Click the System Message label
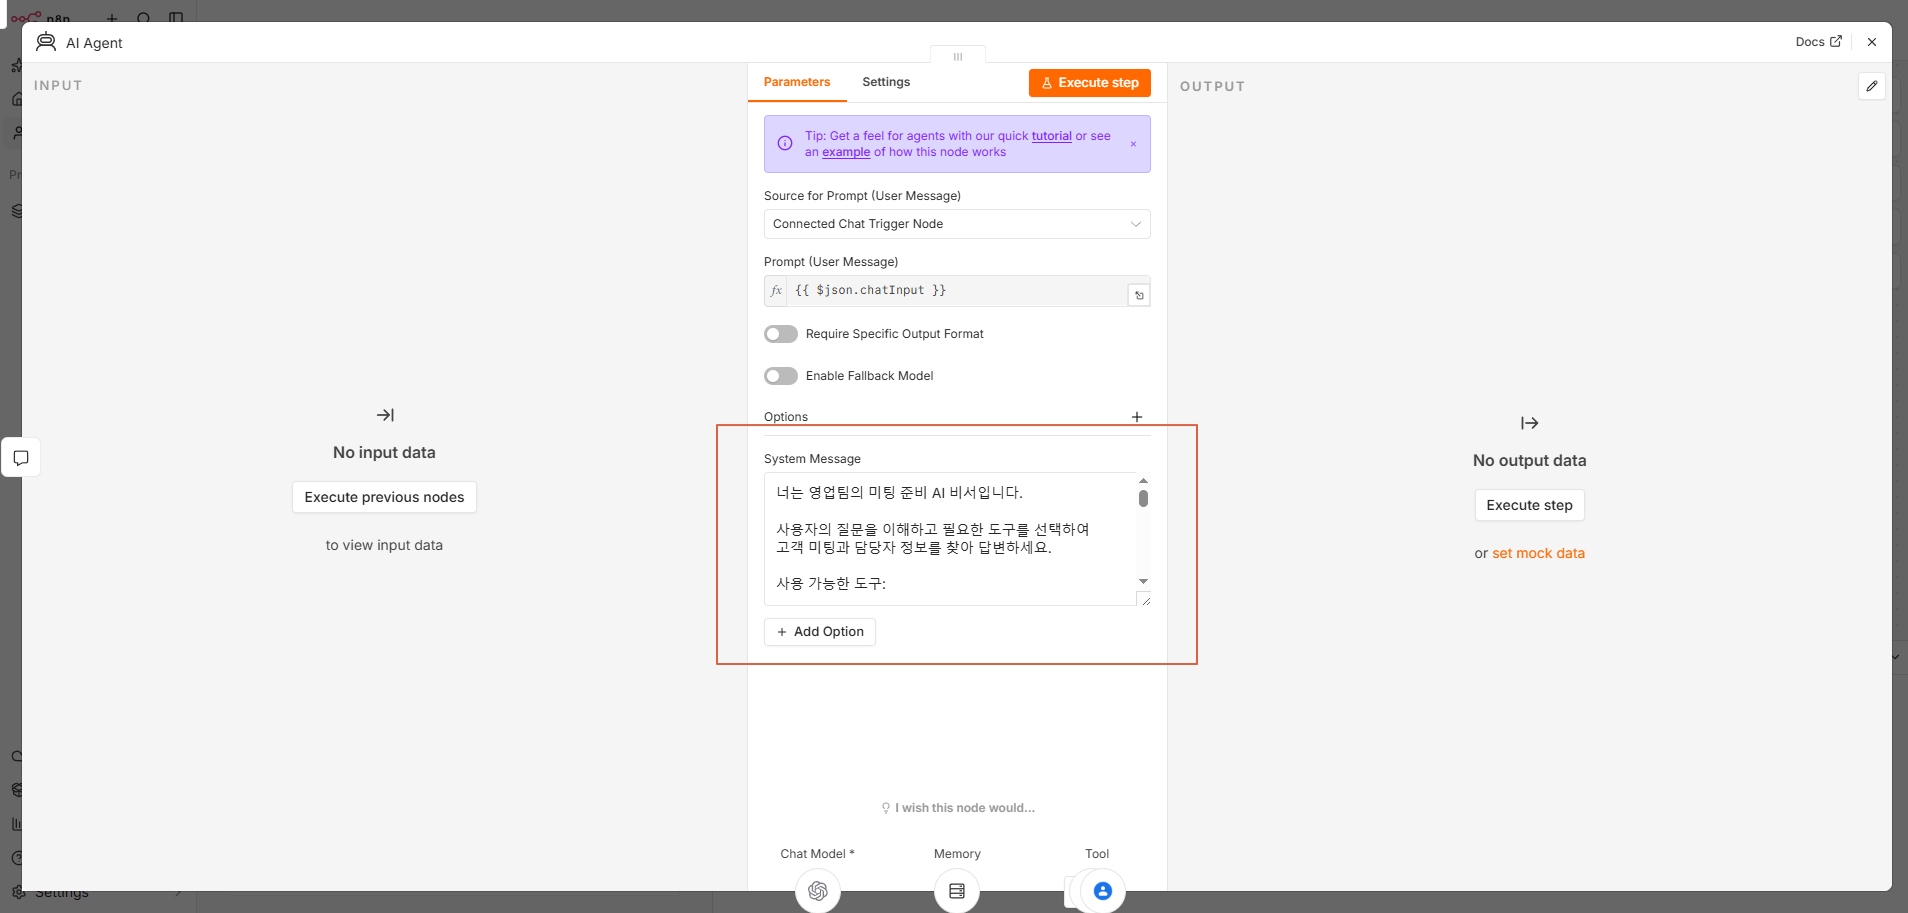Image resolution: width=1908 pixels, height=913 pixels. 812,459
